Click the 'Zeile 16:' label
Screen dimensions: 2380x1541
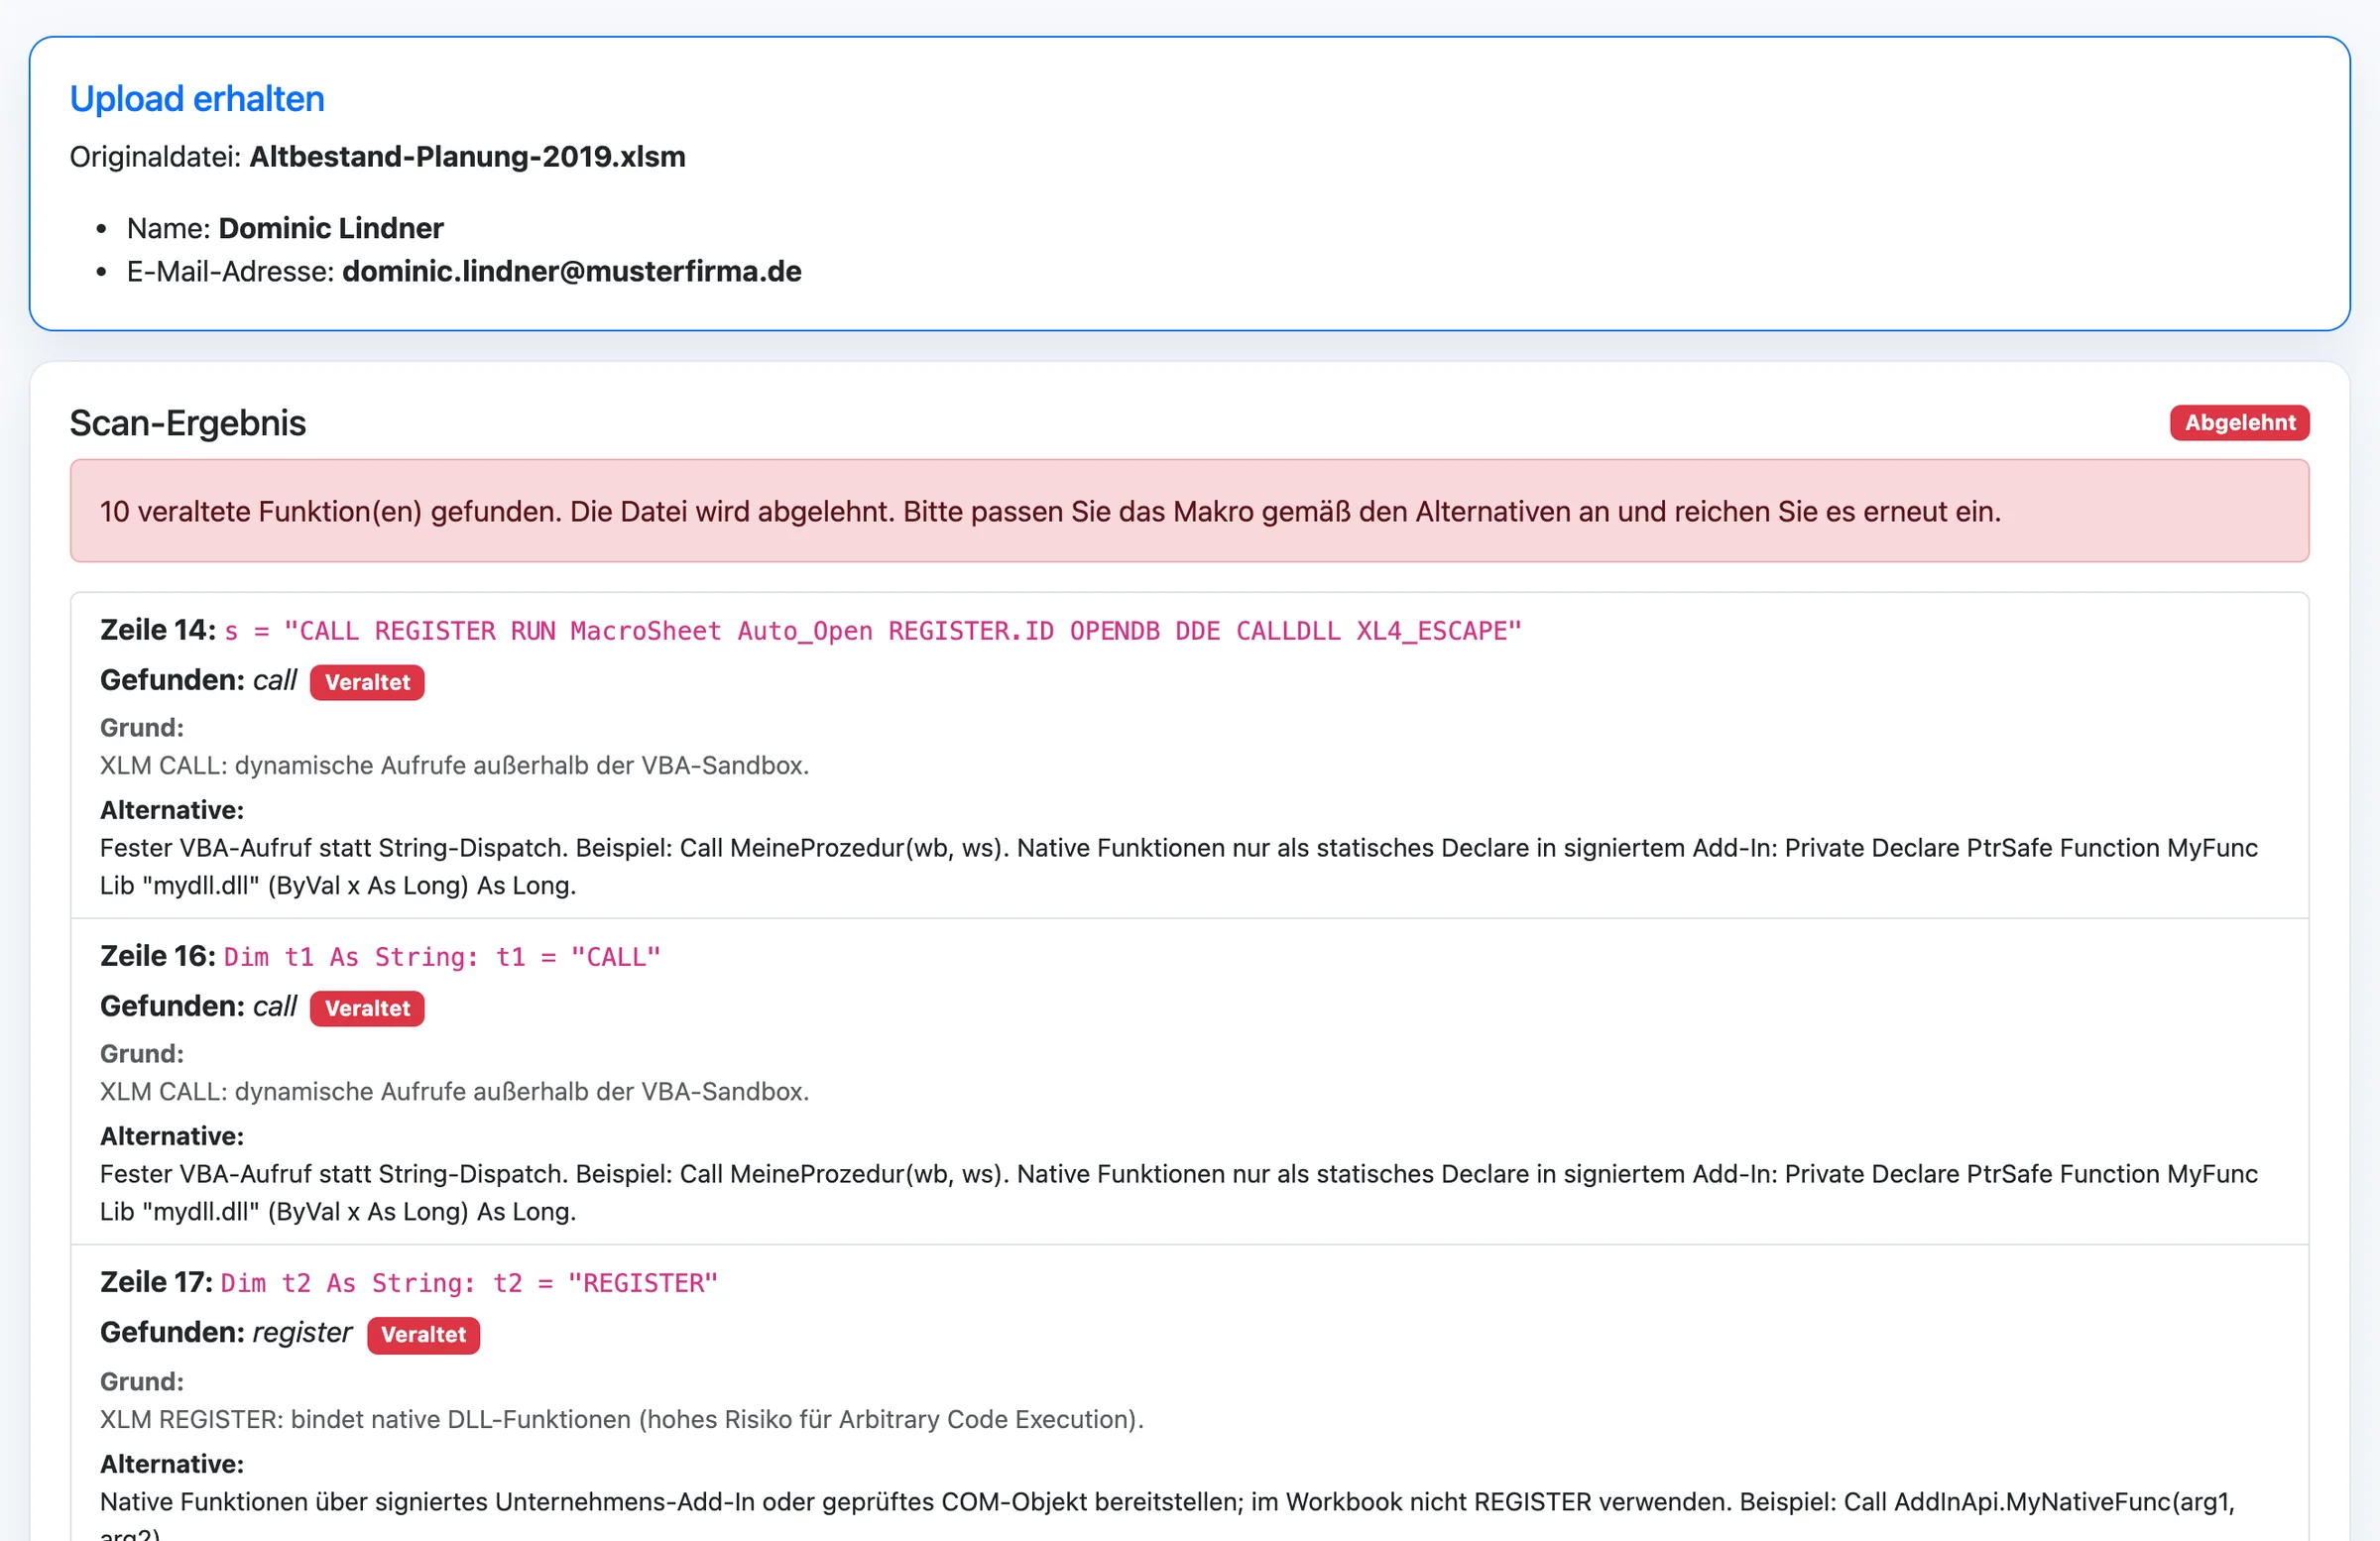point(158,956)
